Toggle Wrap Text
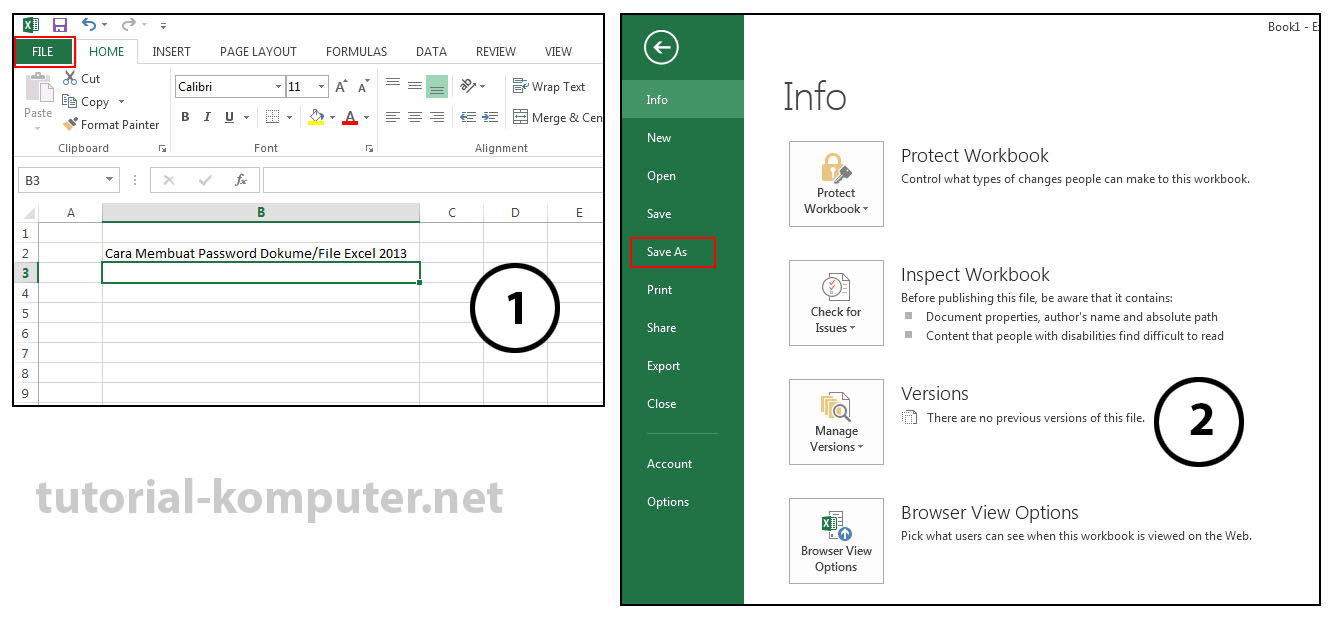 [549, 87]
